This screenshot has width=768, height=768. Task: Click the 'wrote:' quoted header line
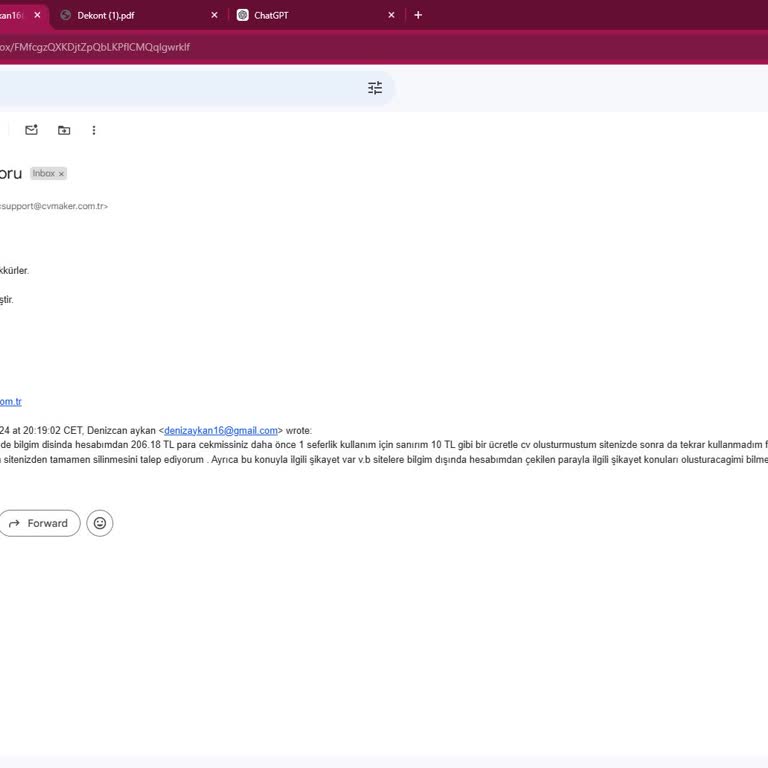click(156, 431)
